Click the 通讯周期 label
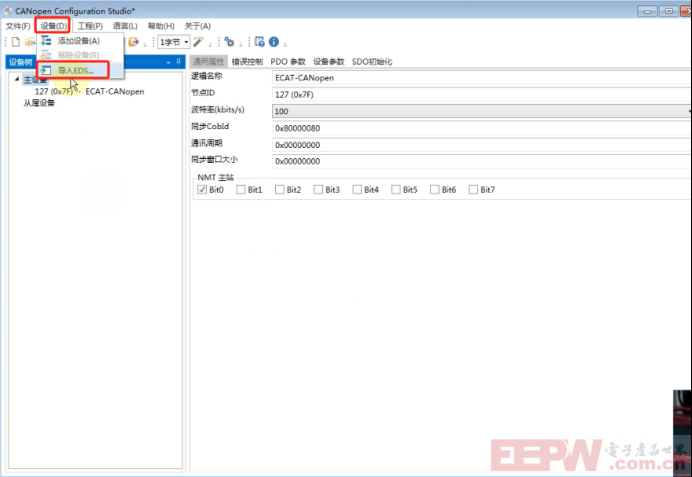The height and width of the screenshot is (477, 692). (207, 143)
